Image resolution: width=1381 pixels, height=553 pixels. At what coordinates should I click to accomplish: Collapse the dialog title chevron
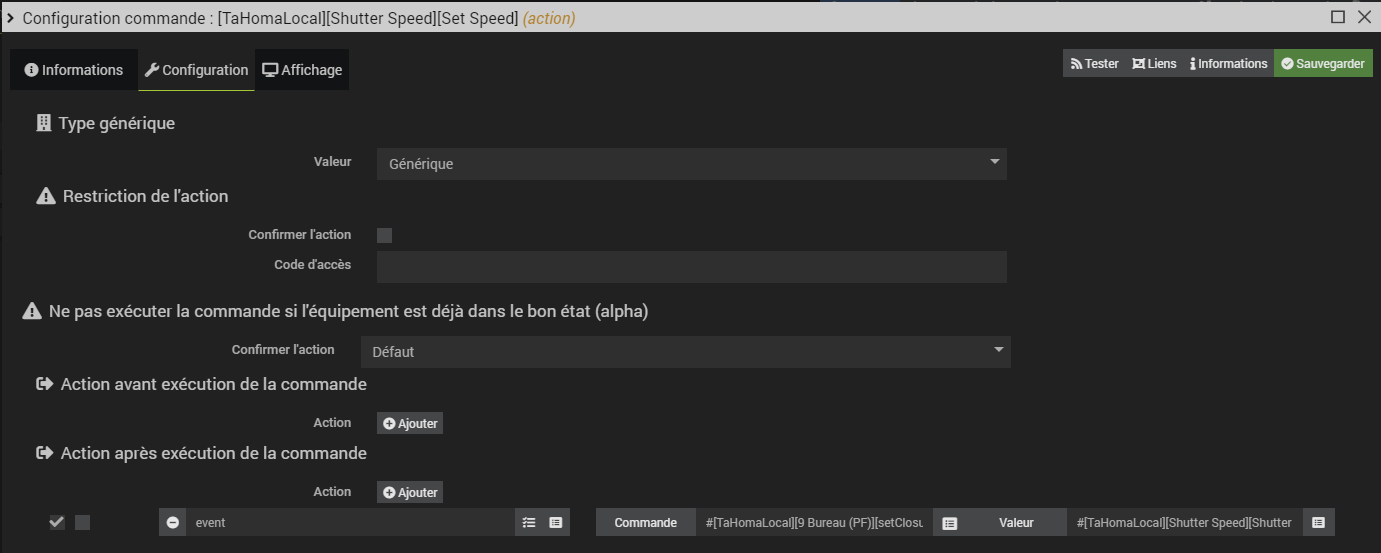pos(10,18)
